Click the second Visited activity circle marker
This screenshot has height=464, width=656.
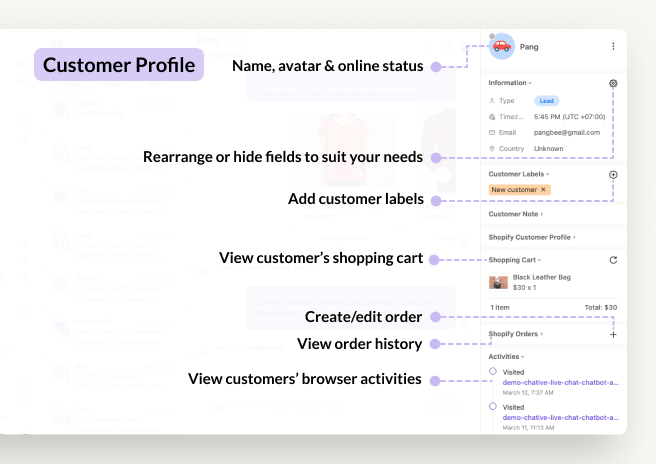click(x=493, y=406)
